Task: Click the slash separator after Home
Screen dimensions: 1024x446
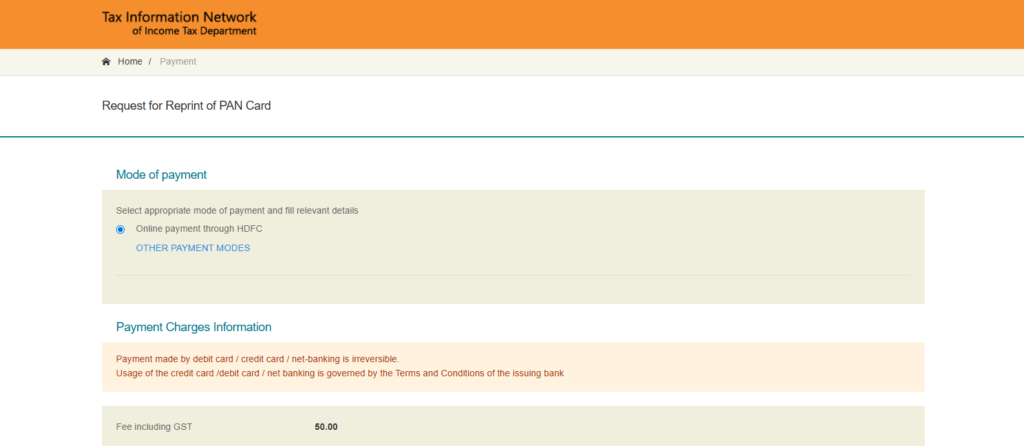Action: pos(150,62)
